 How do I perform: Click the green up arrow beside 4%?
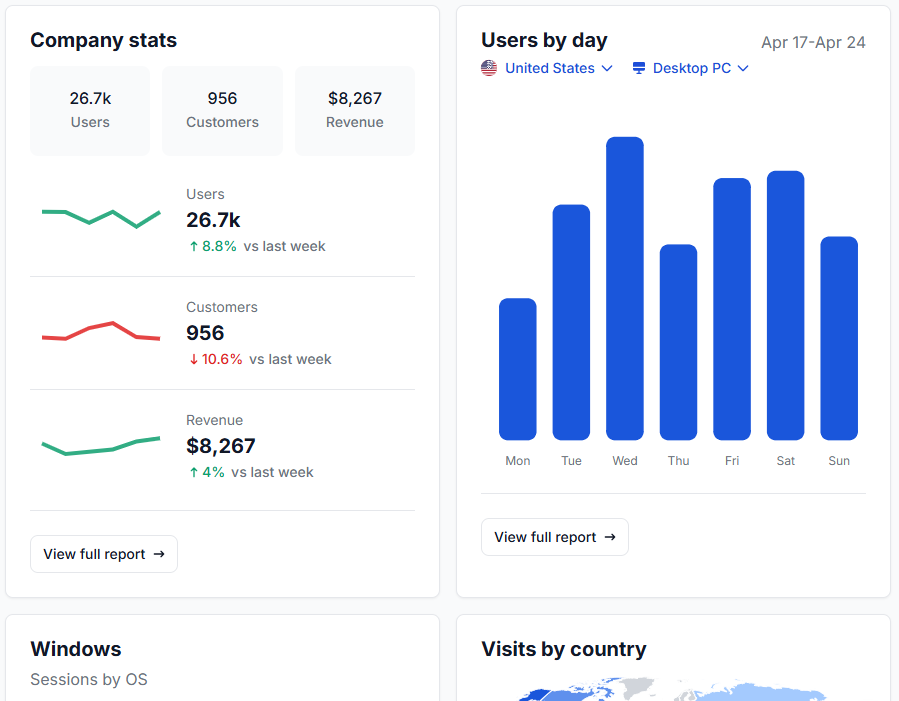[194, 472]
